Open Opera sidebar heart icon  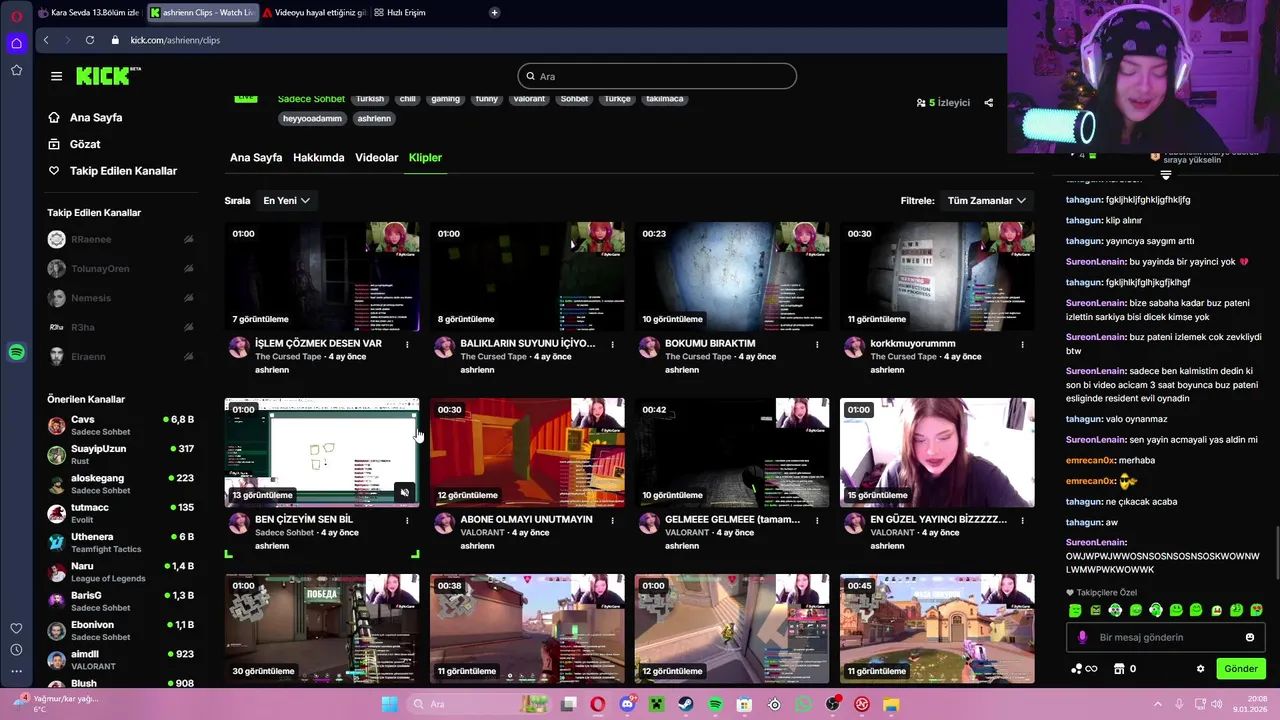pyautogui.click(x=16, y=628)
